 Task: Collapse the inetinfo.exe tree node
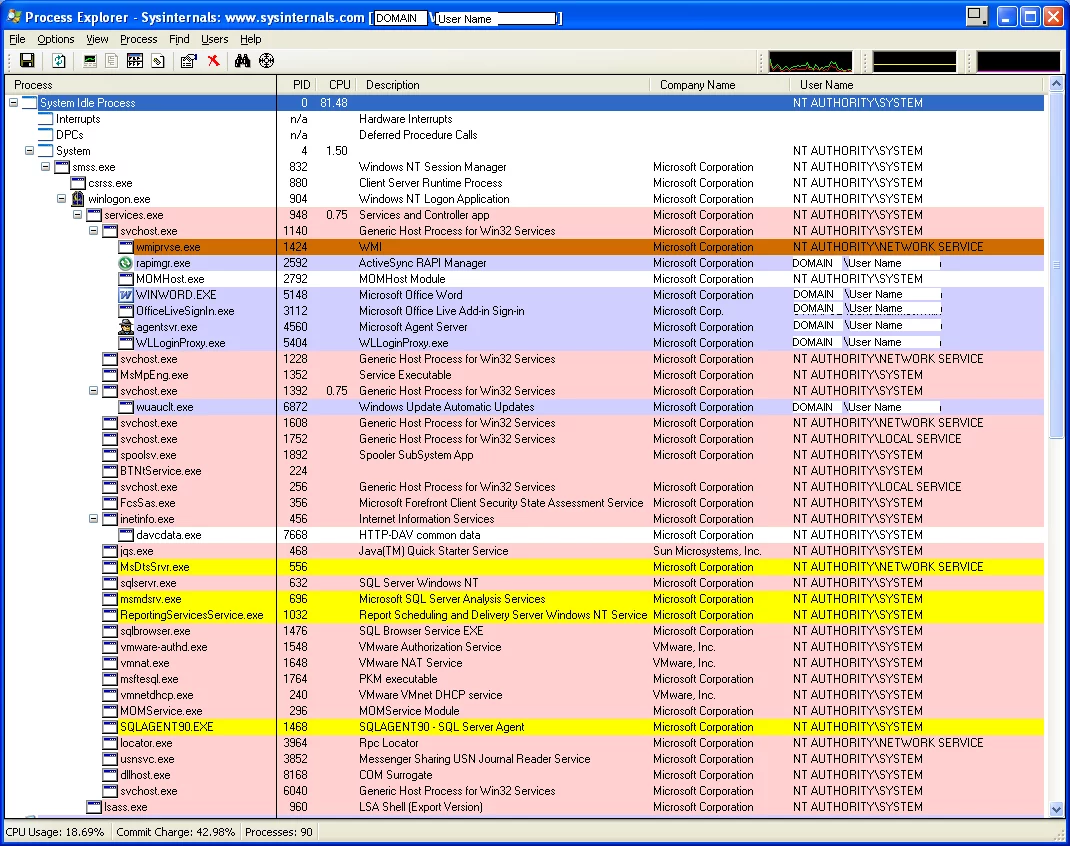click(x=94, y=519)
